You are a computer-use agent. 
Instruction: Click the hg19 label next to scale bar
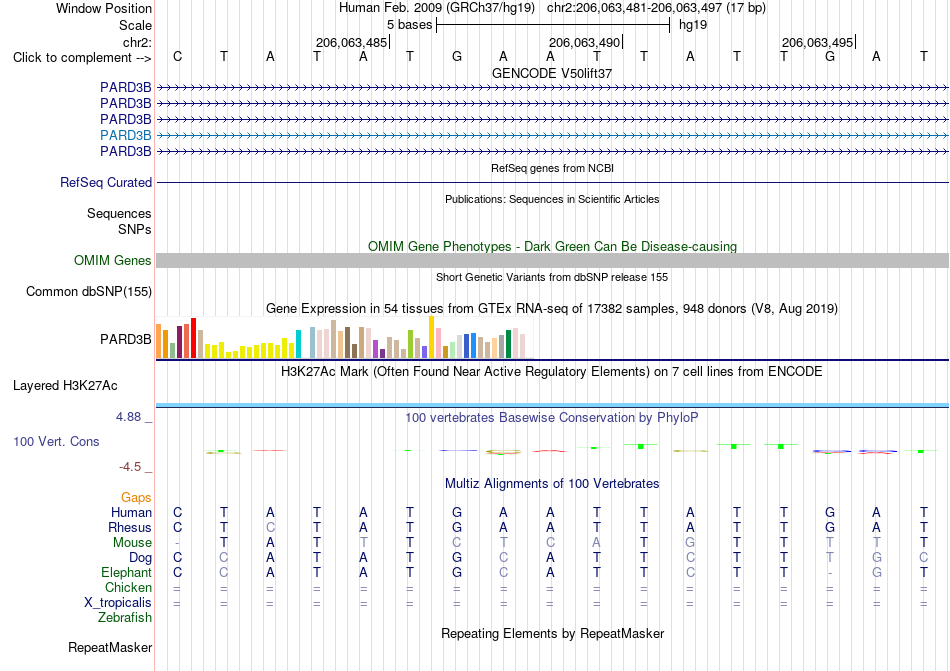693,25
